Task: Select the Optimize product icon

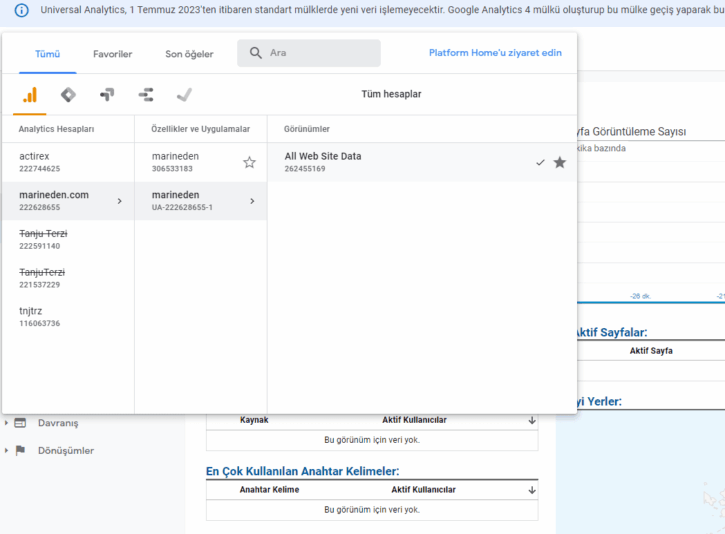Action: coord(107,95)
